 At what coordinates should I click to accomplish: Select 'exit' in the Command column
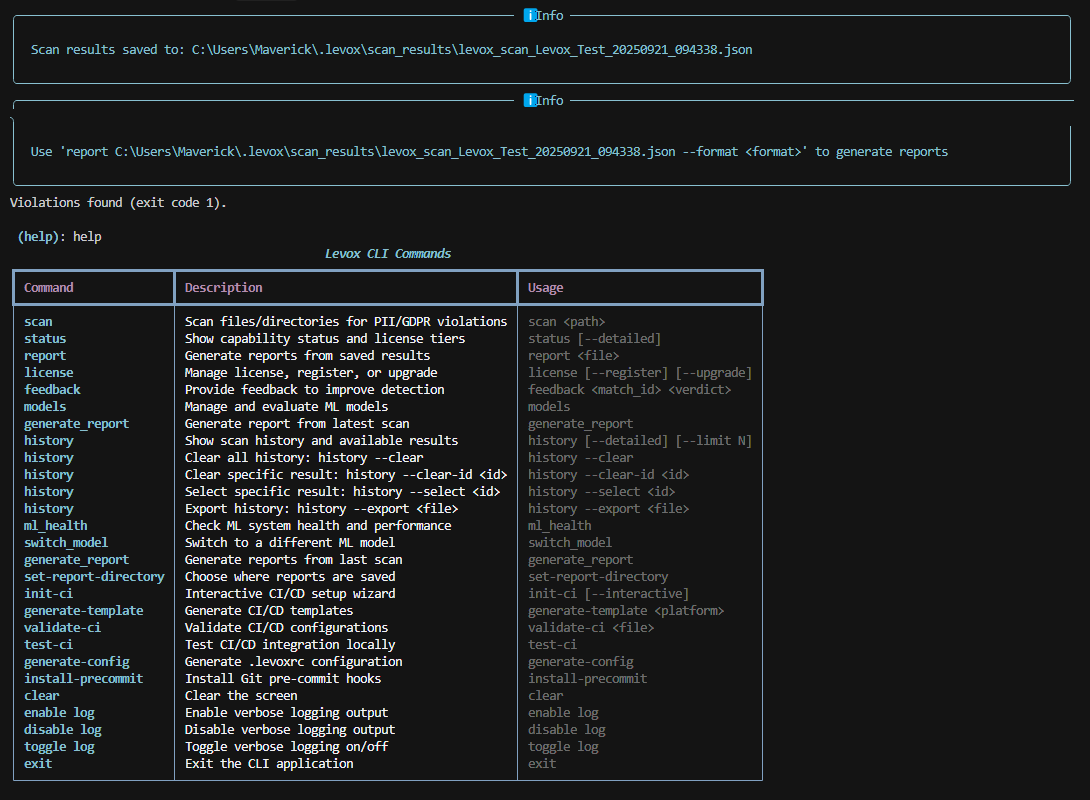coord(38,763)
